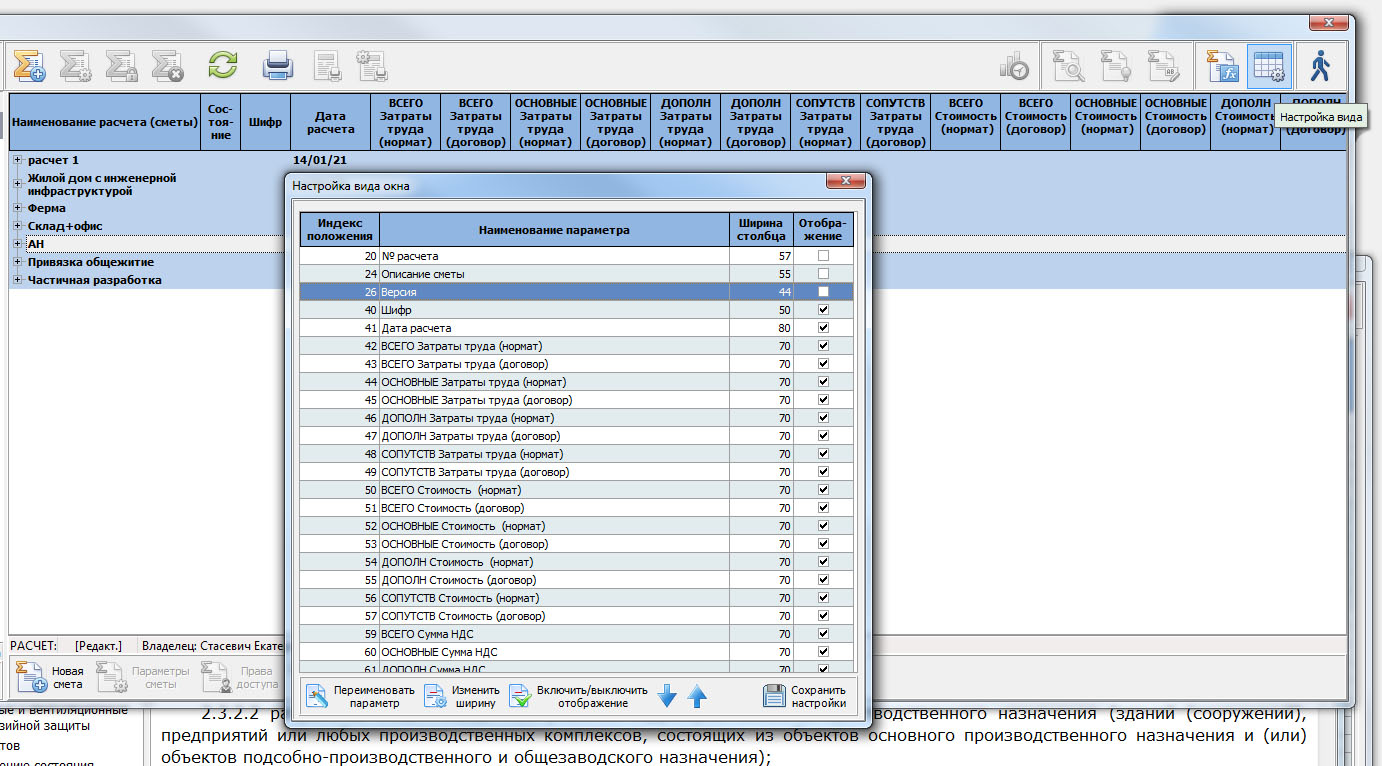
Task: Click the Сохранить настройки button
Action: [x=805, y=696]
